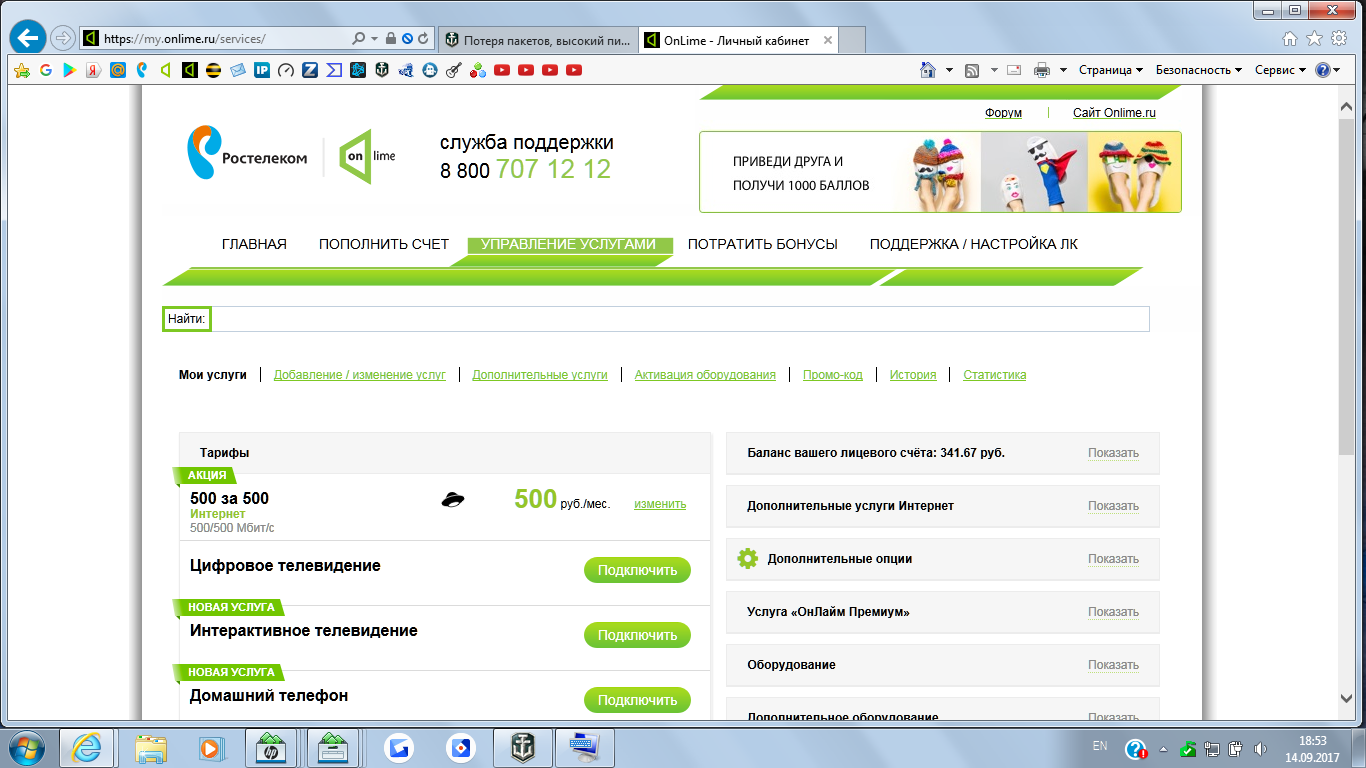Expand the Print options dropdown arrow
Image resolution: width=1366 pixels, height=768 pixels.
click(x=1063, y=70)
